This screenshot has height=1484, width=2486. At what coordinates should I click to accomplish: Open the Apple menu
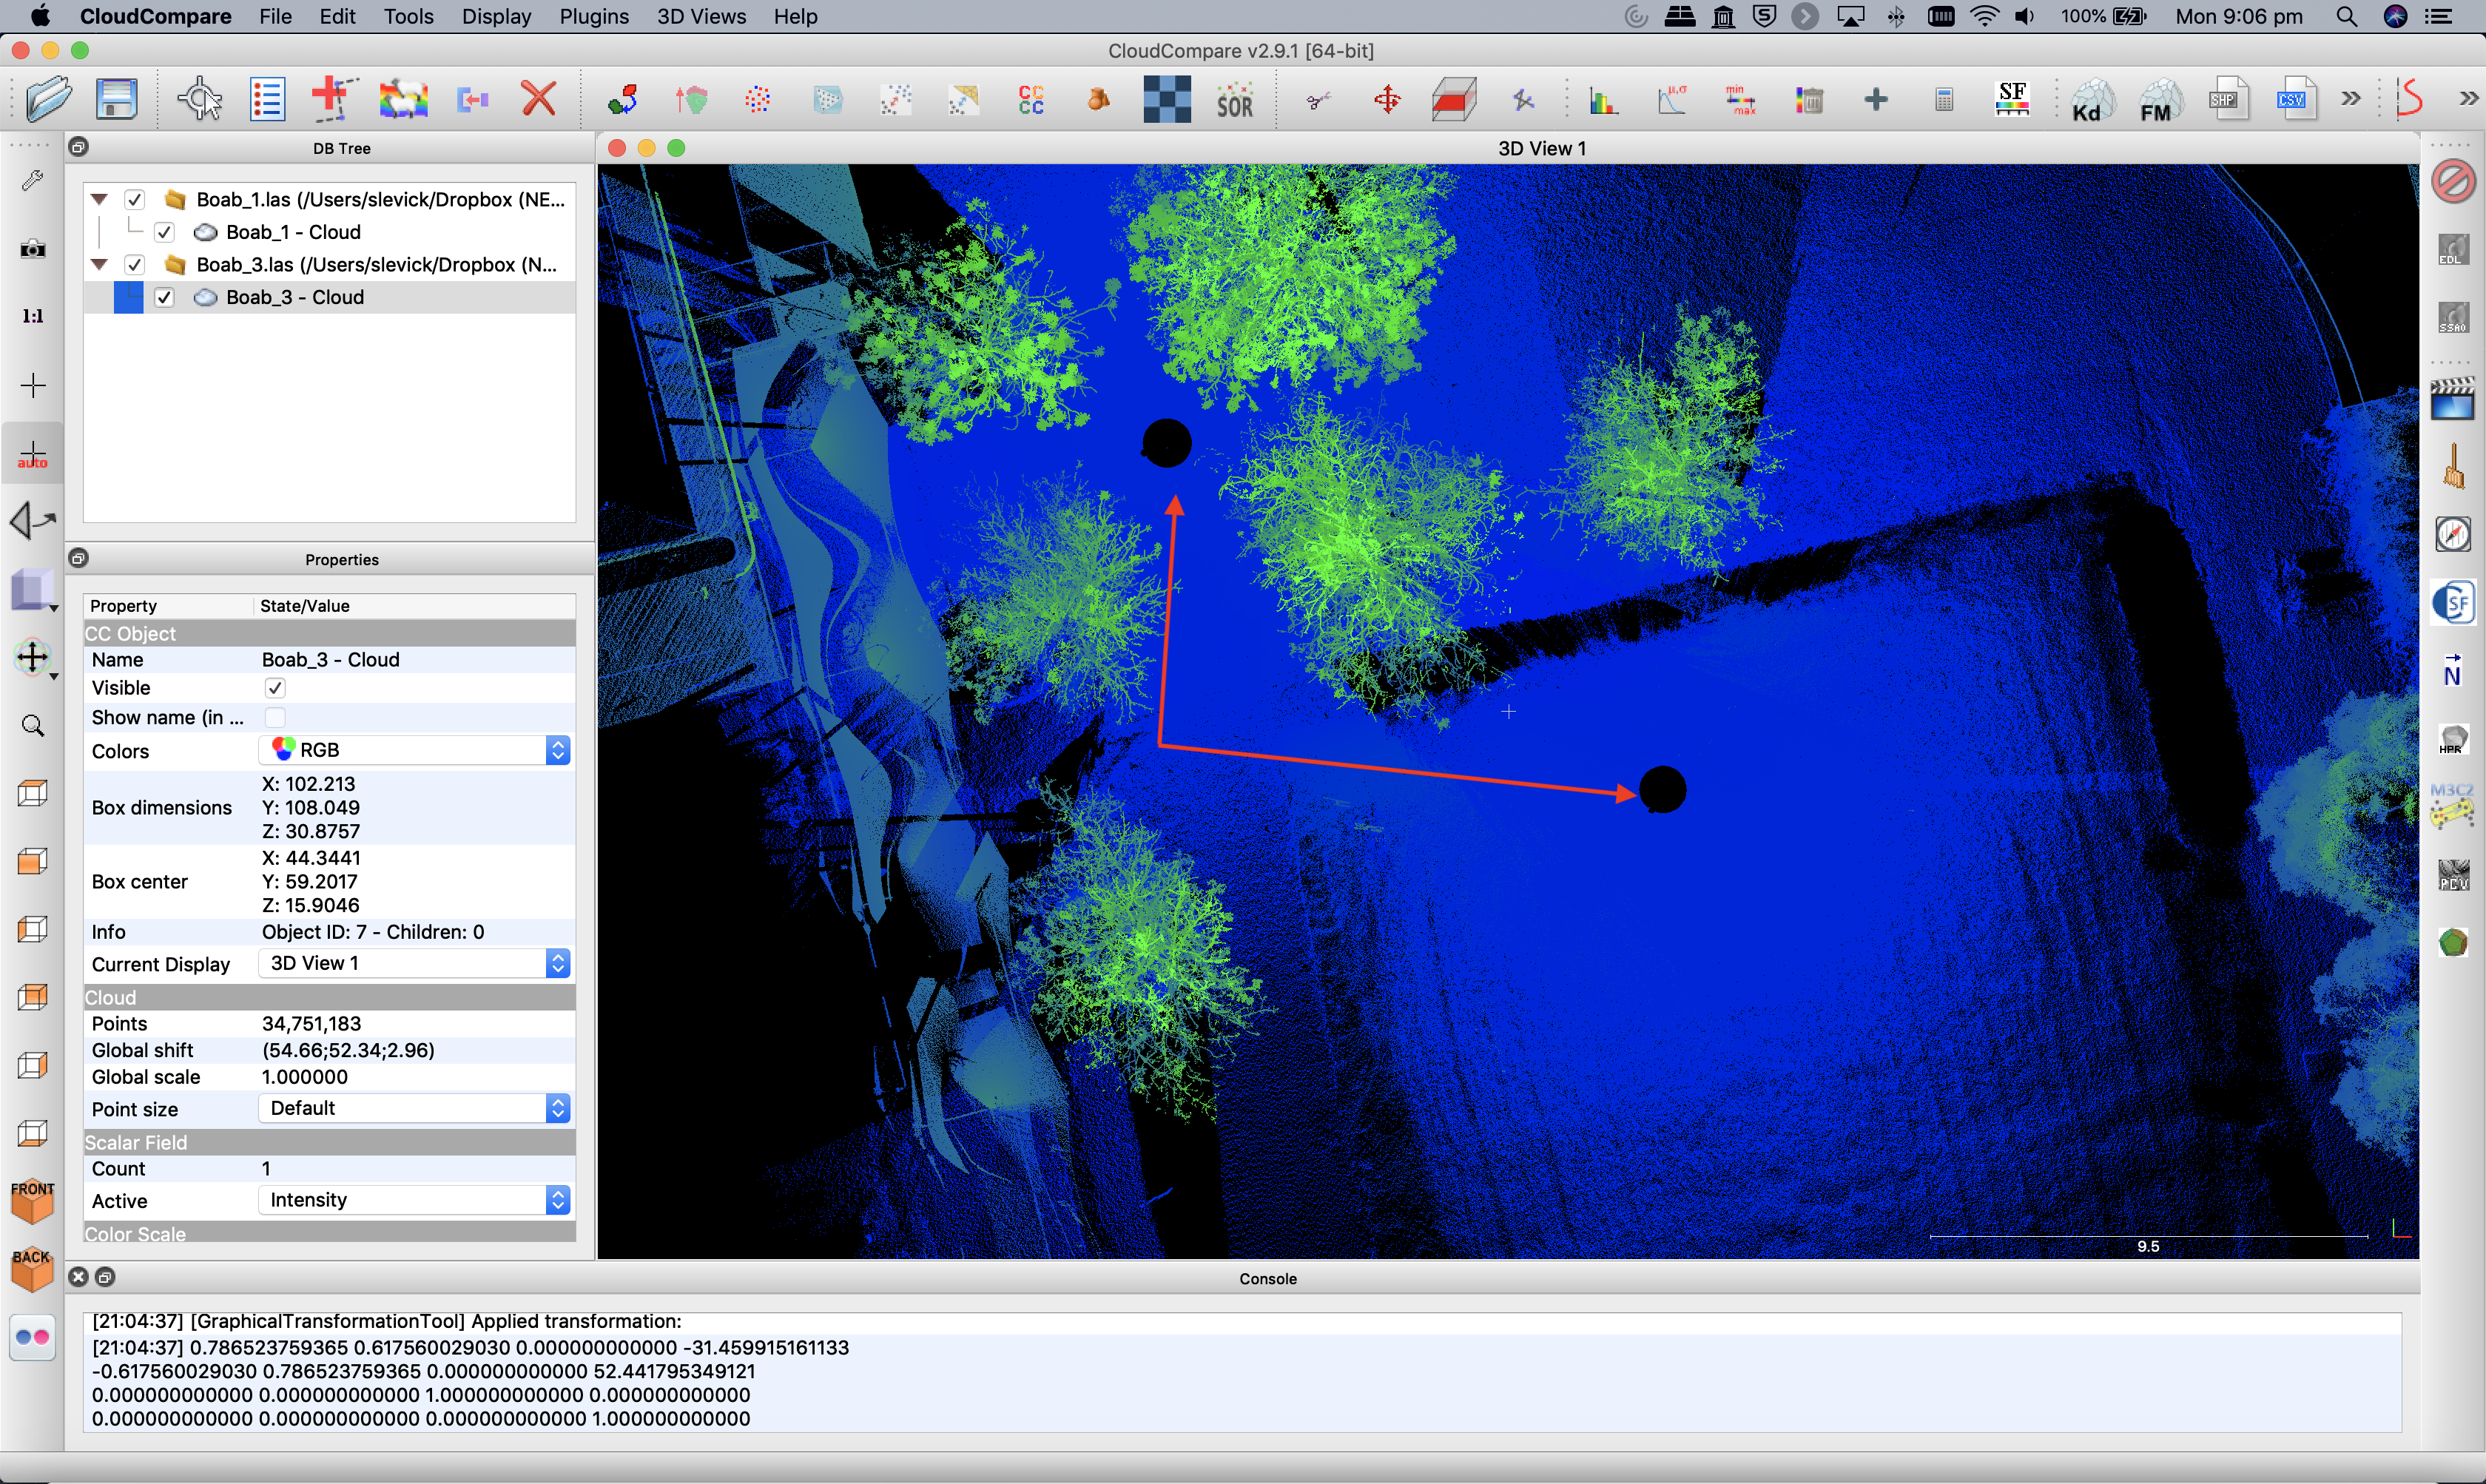(x=40, y=16)
